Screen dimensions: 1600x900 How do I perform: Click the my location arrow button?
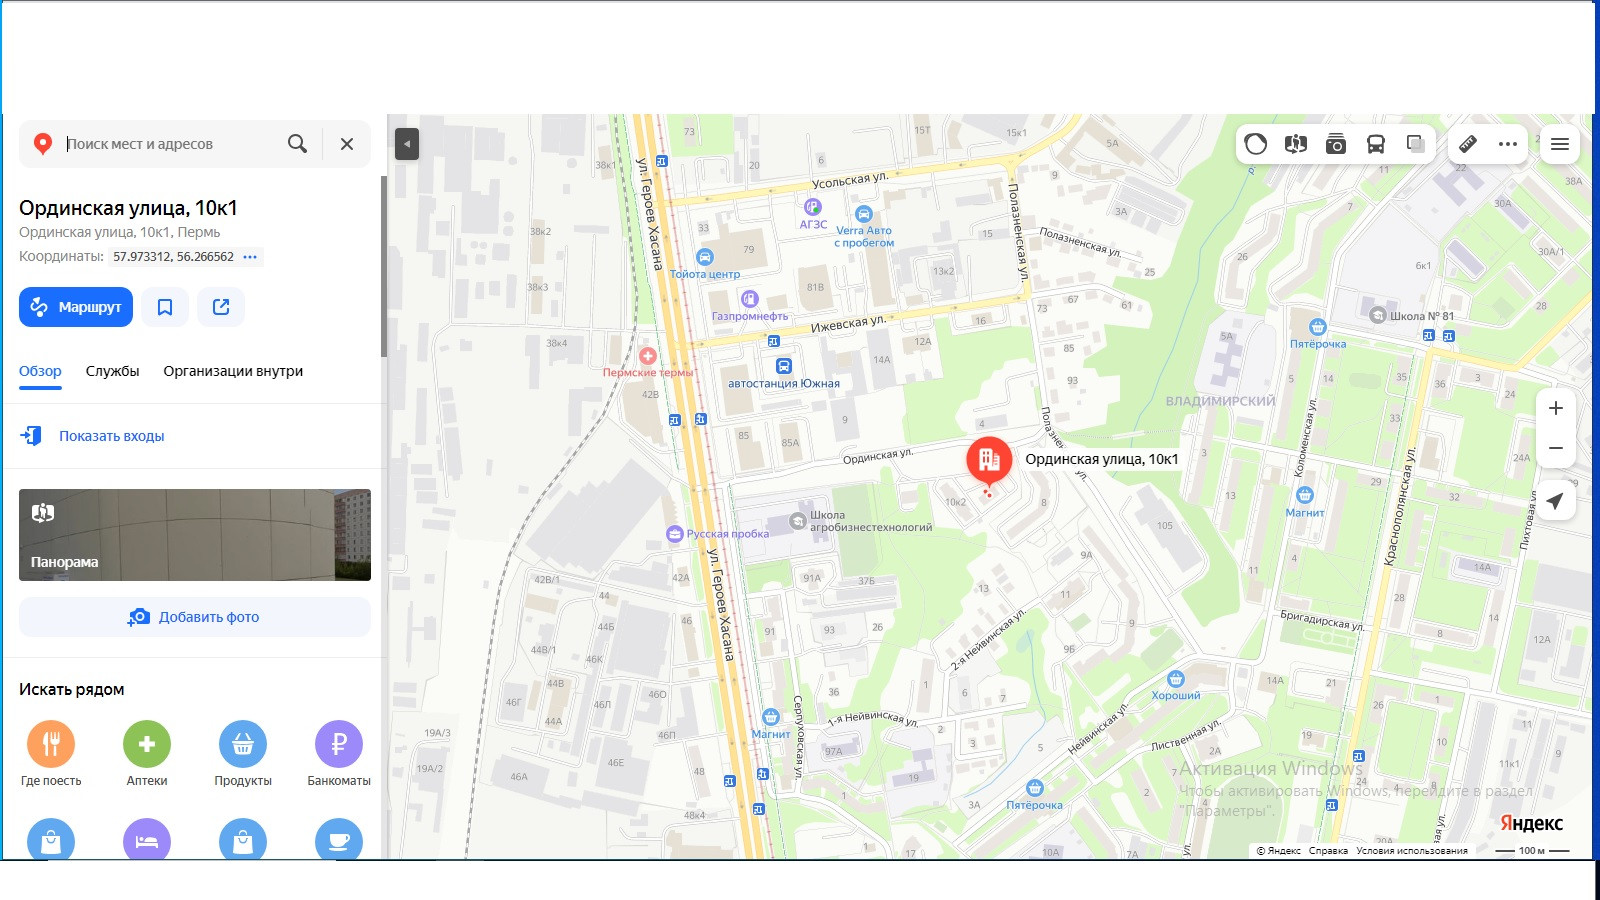coord(1556,501)
